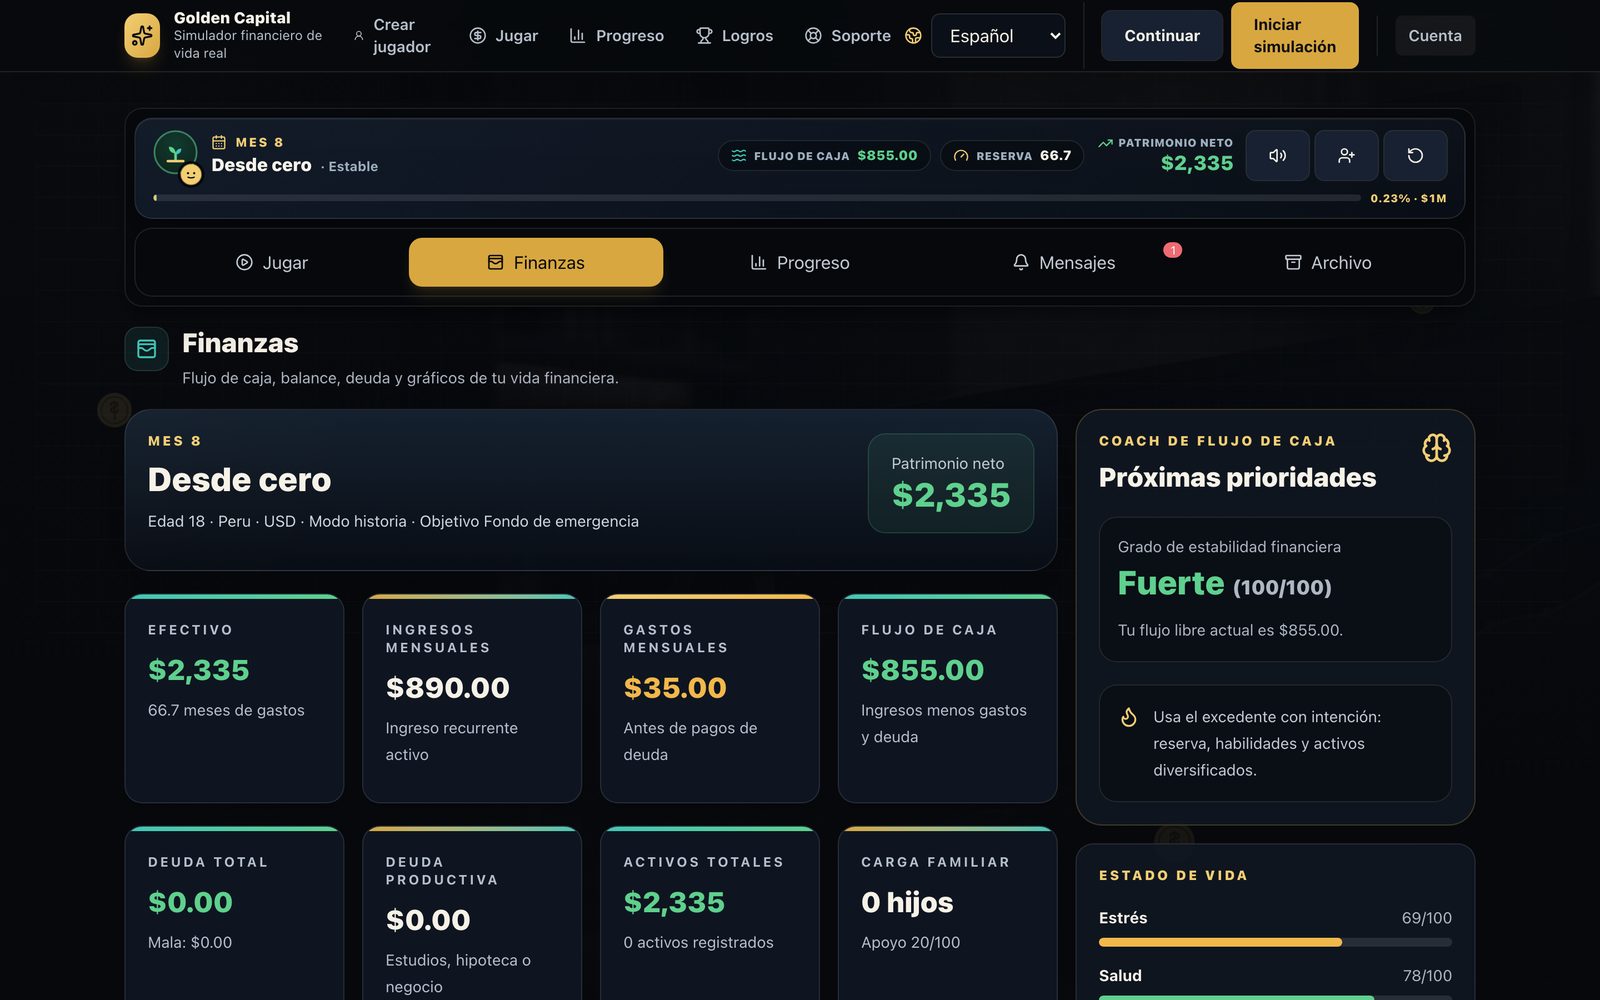The width and height of the screenshot is (1600, 1000).
Task: Open the Mensajes tab
Action: pyautogui.click(x=1064, y=263)
